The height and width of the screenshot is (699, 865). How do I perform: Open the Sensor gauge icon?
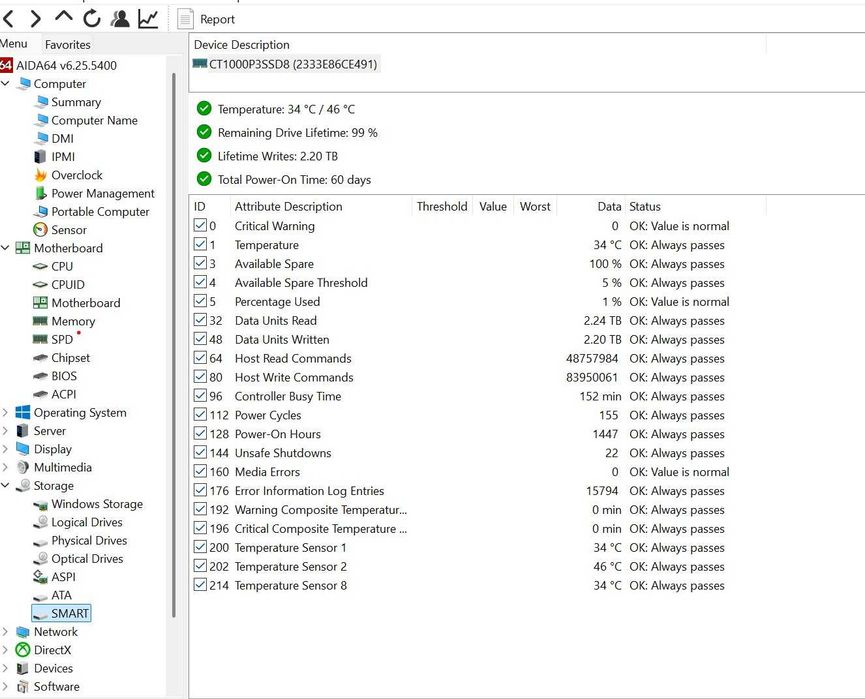click(40, 230)
